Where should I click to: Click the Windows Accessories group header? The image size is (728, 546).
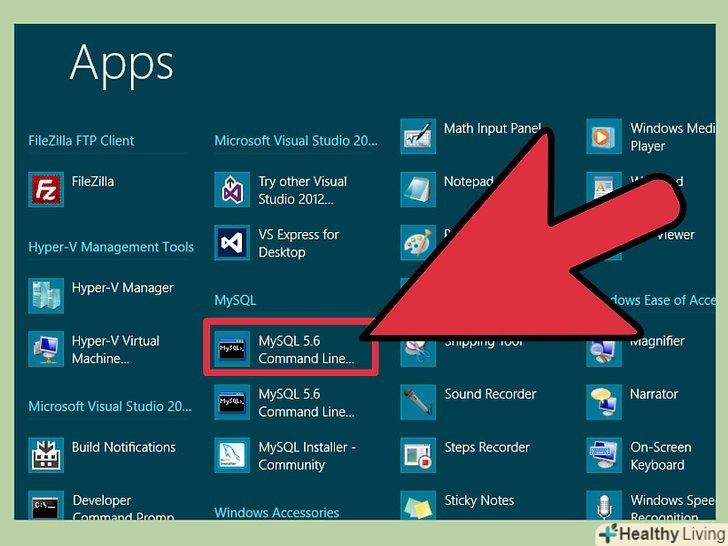pos(277,513)
